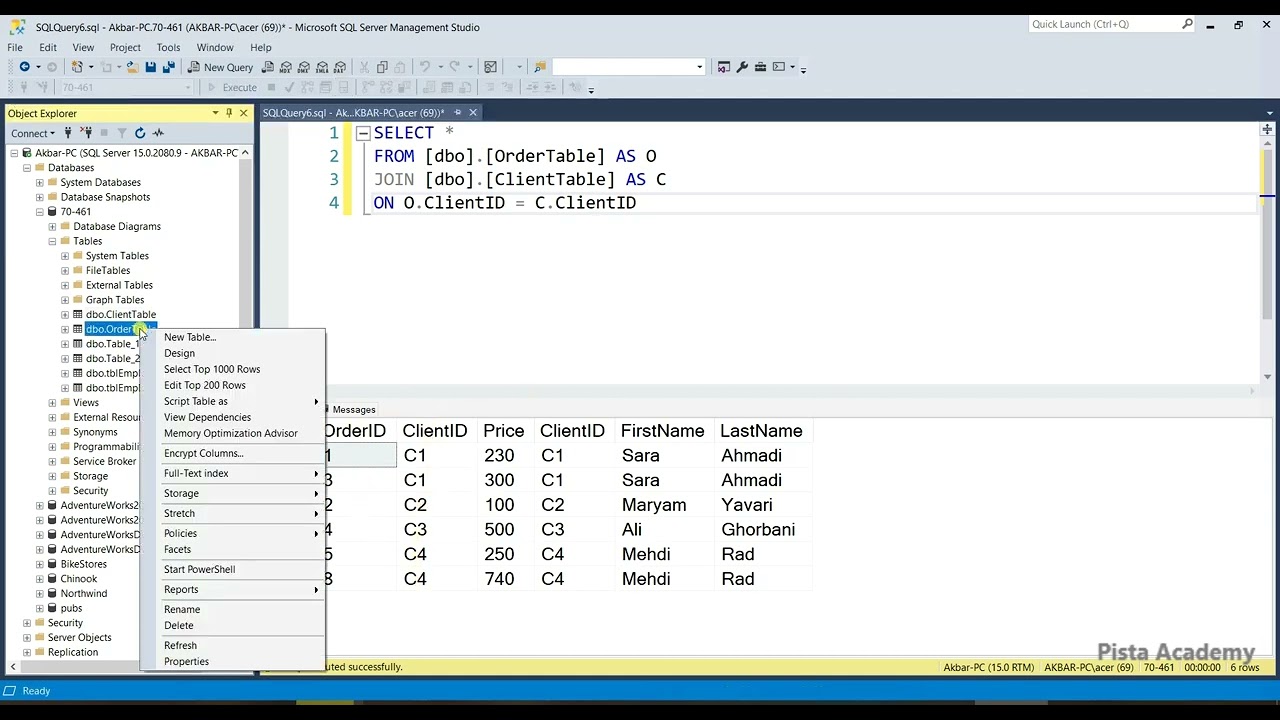This screenshot has height=720, width=1280.
Task: Switch to the Messages results tab
Action: point(354,409)
